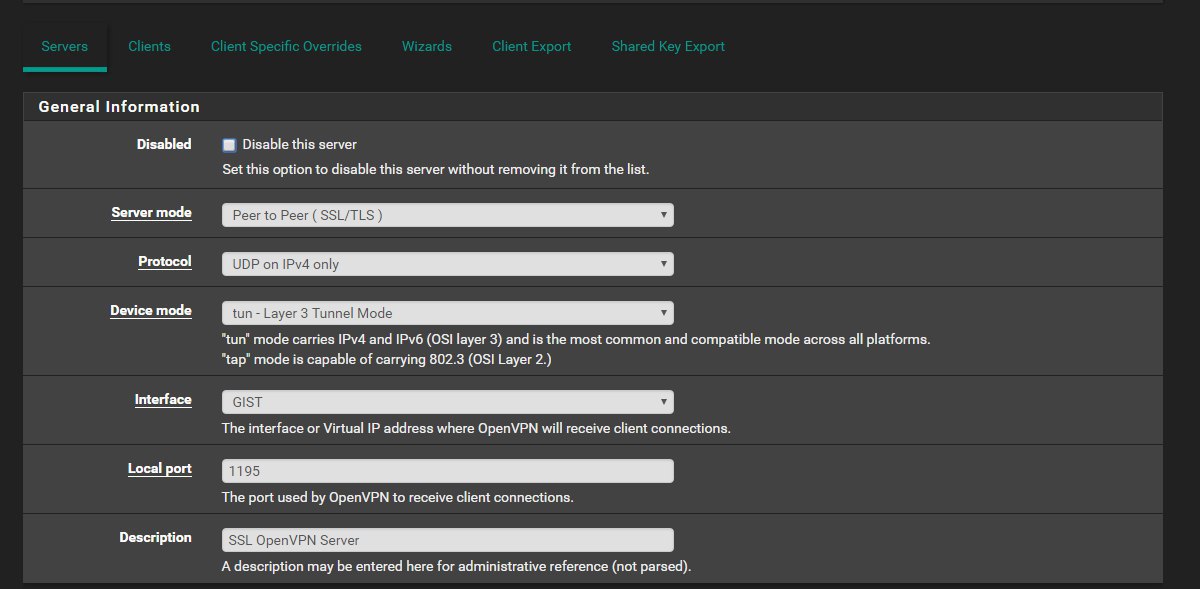Click the Device mode label
The width and height of the screenshot is (1200, 589).
[151, 310]
